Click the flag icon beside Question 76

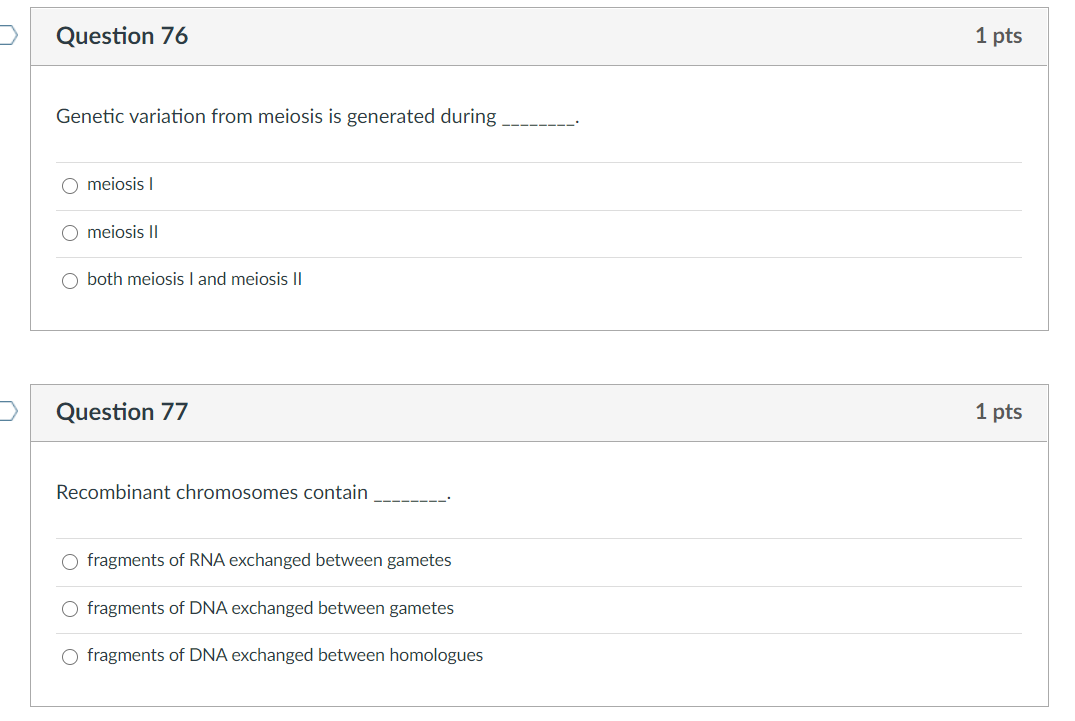(x=3, y=33)
